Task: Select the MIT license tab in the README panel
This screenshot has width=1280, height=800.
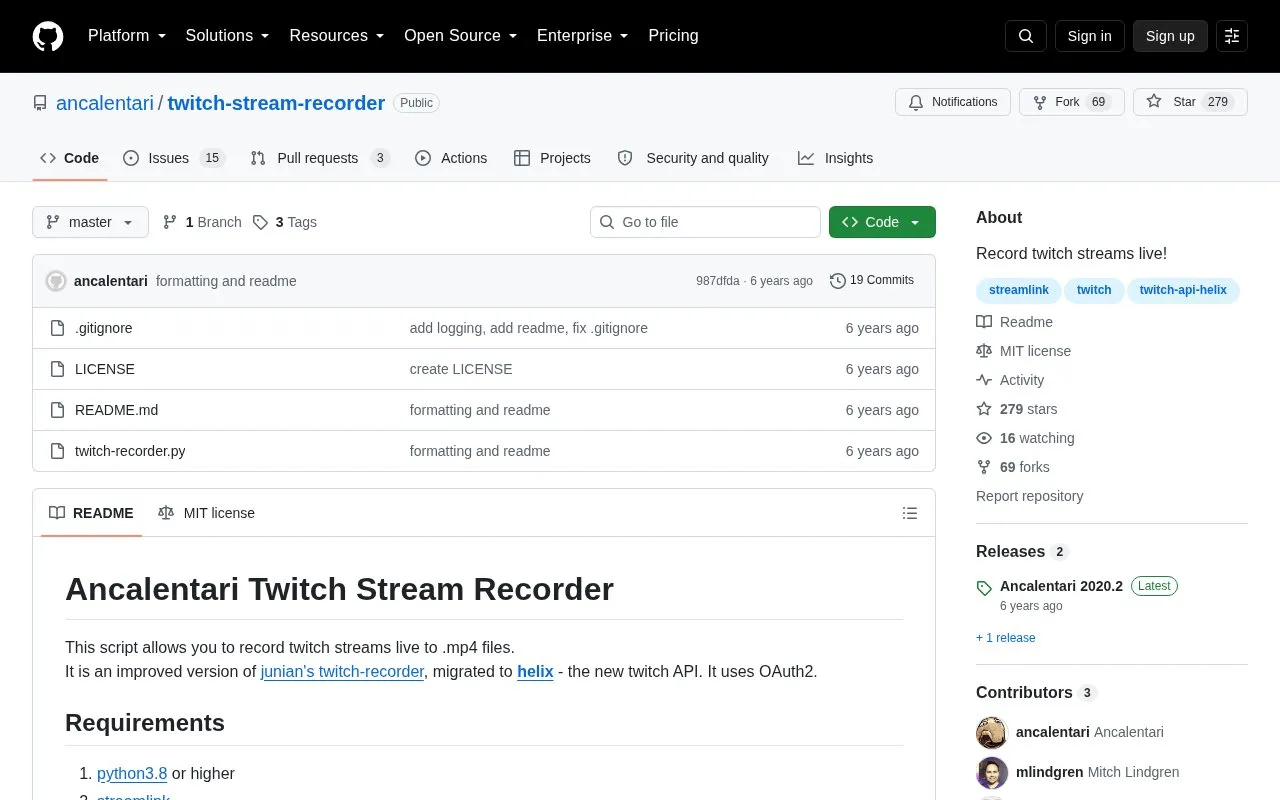Action: pos(207,513)
